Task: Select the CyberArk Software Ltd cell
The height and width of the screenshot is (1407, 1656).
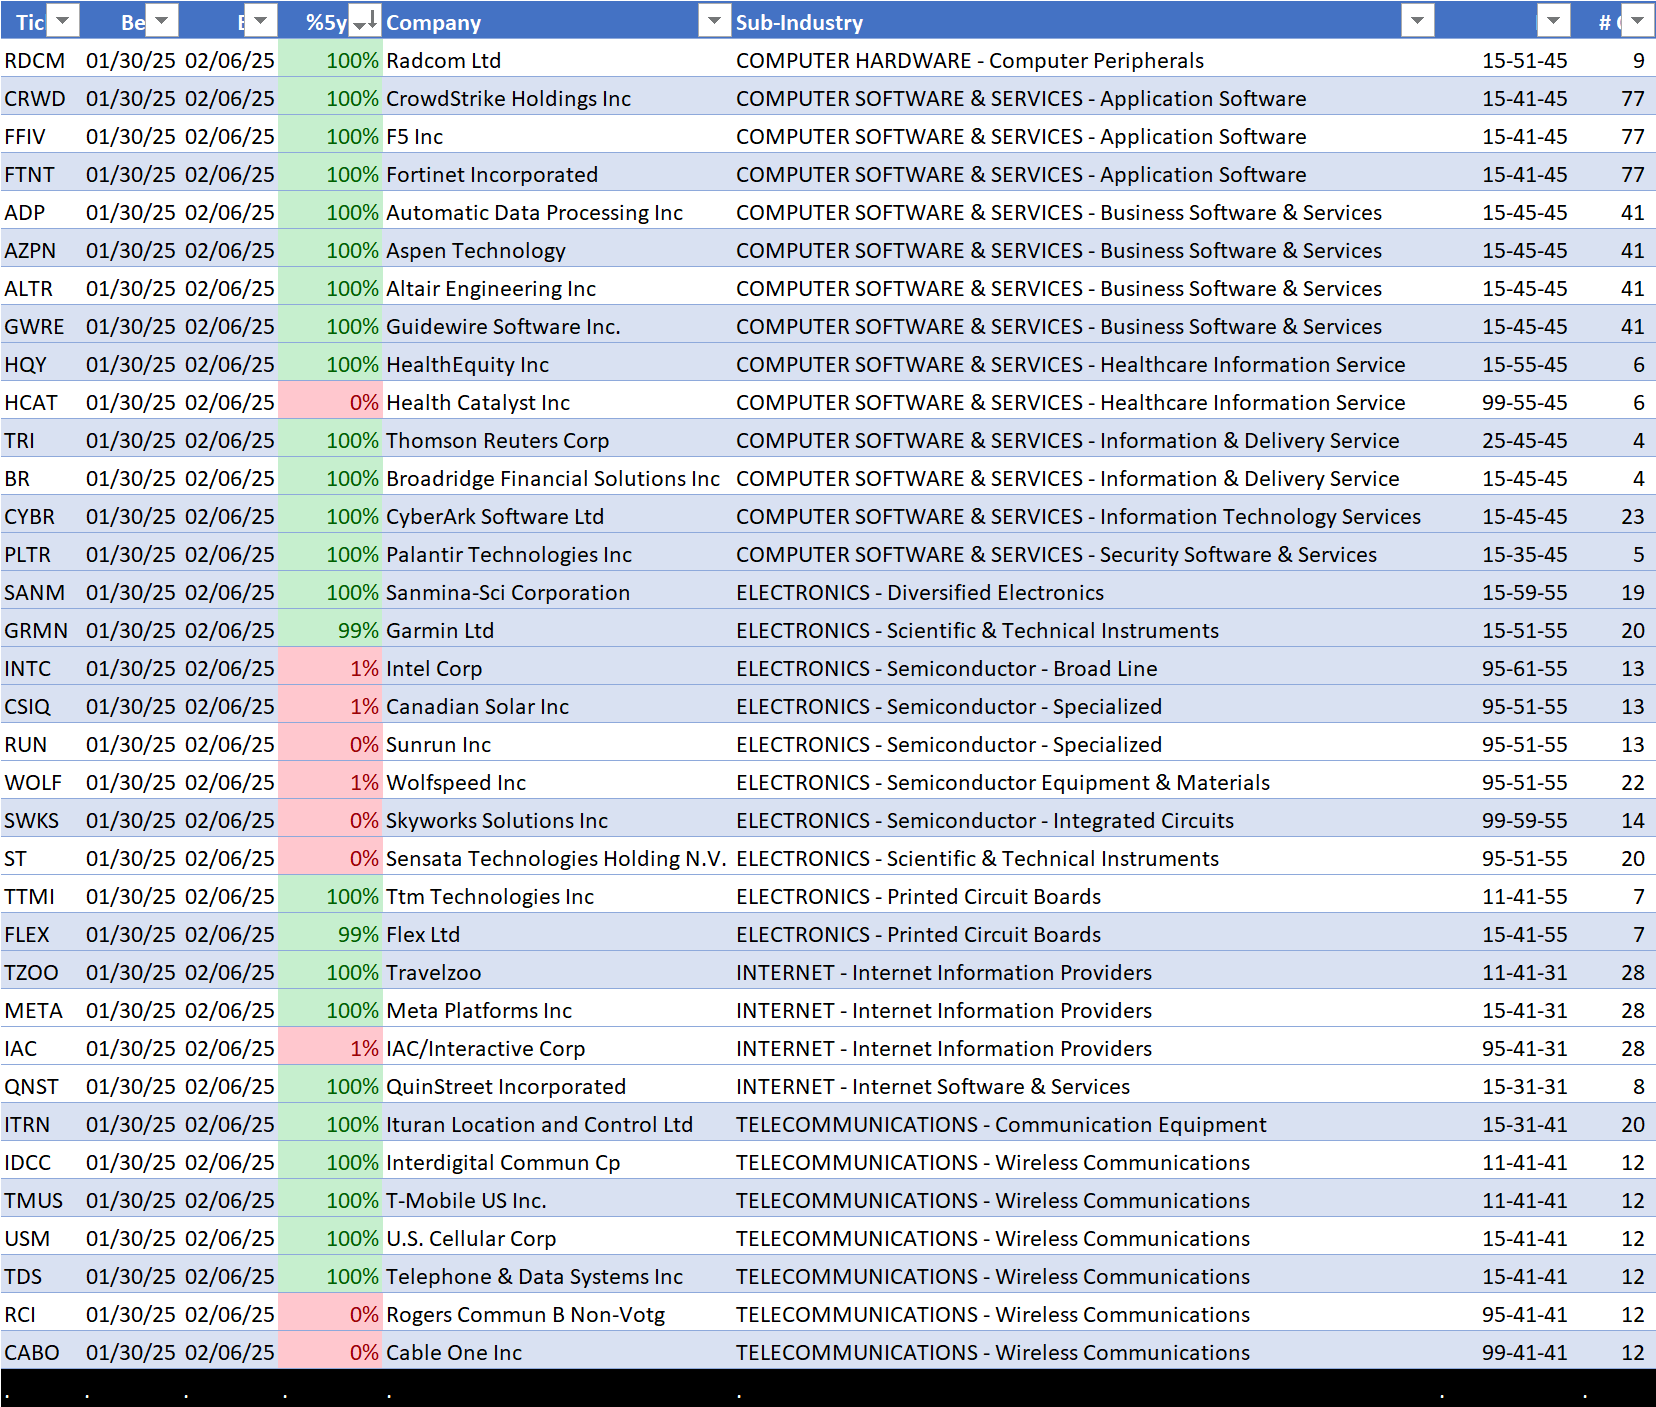Action: 557,516
